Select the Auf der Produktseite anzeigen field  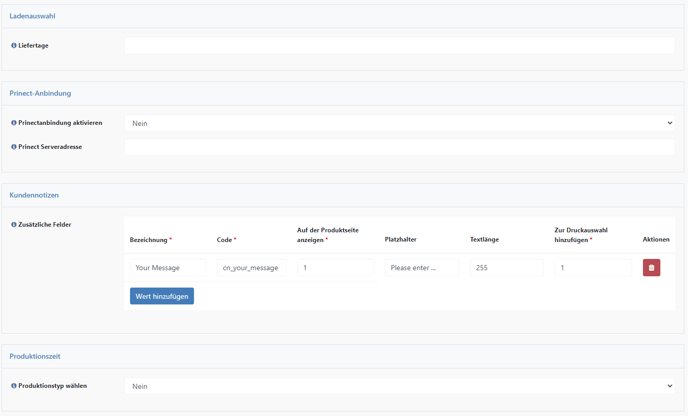336,268
